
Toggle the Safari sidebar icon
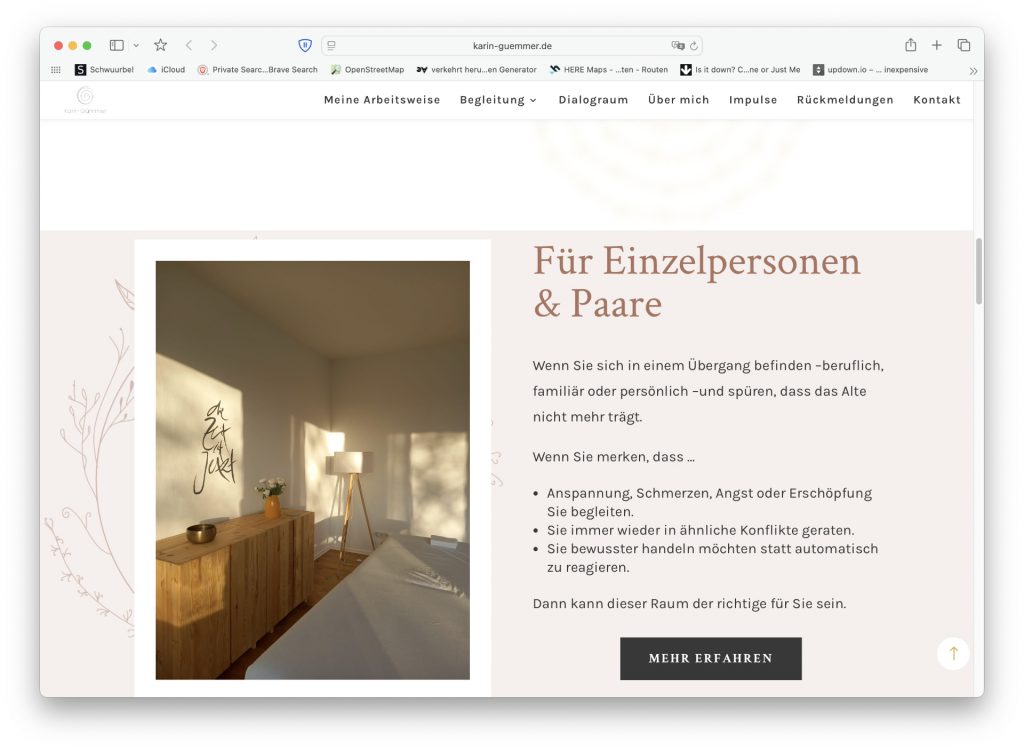[117, 45]
